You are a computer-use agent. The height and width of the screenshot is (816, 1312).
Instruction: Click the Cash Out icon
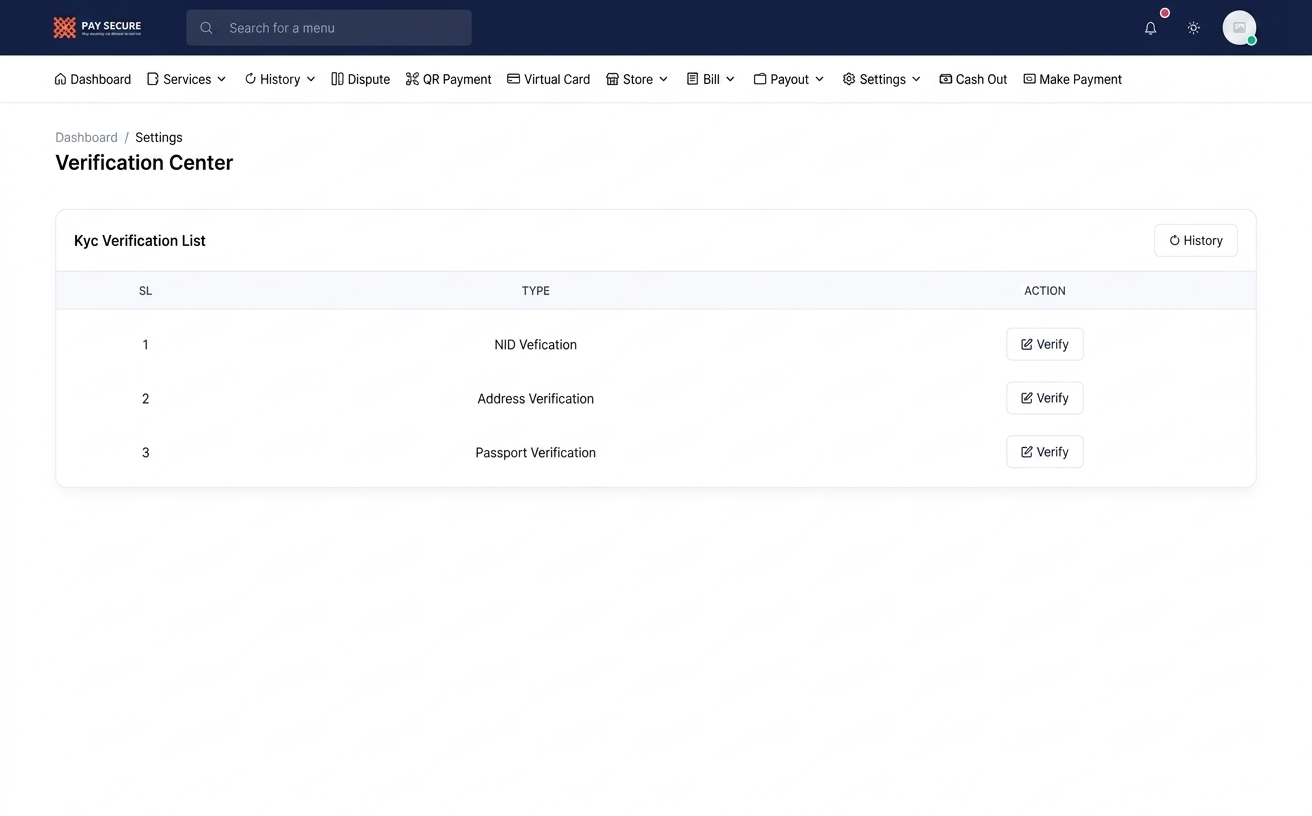click(945, 79)
